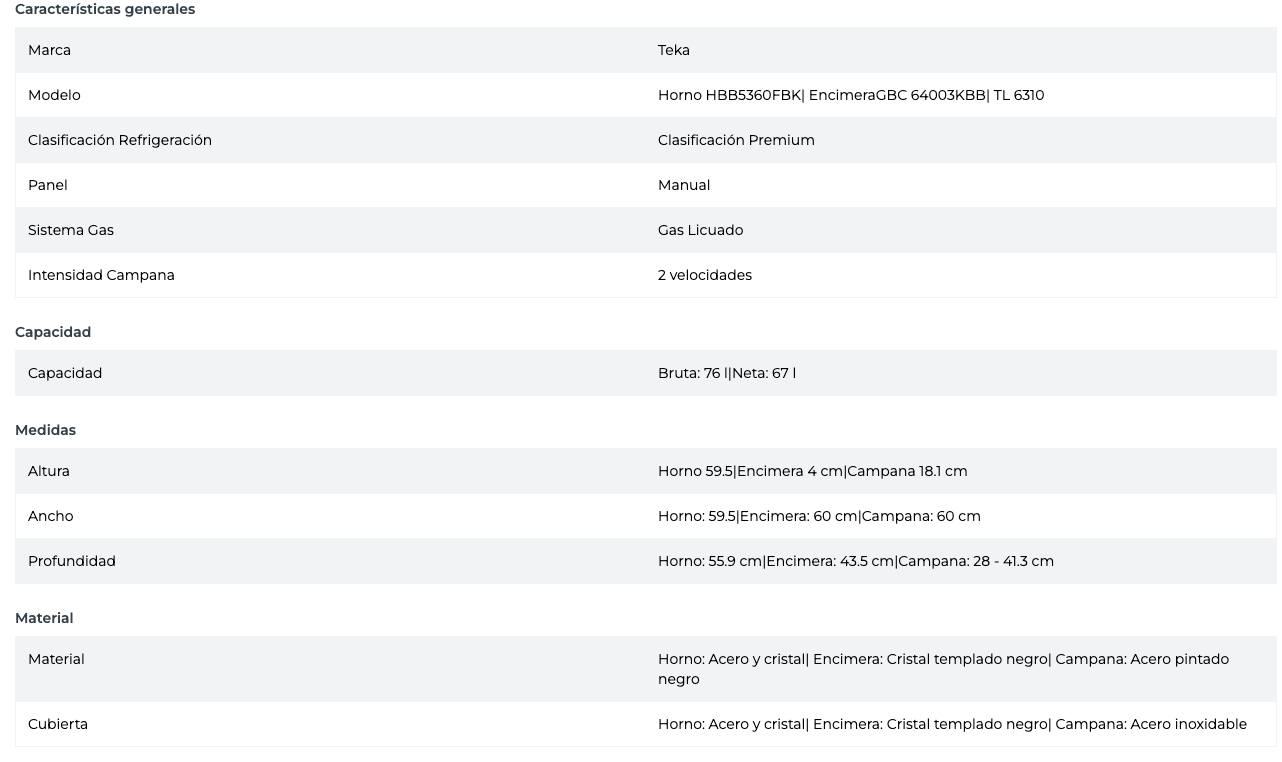Click the Material section heading

[44, 618]
